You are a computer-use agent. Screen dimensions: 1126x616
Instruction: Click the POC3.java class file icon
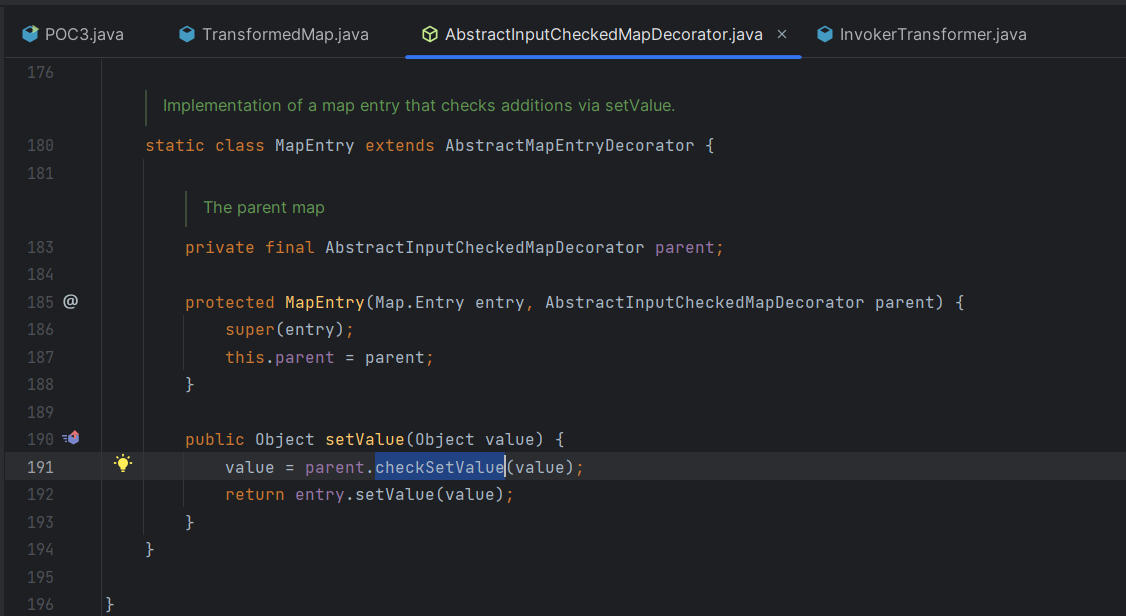(x=29, y=34)
